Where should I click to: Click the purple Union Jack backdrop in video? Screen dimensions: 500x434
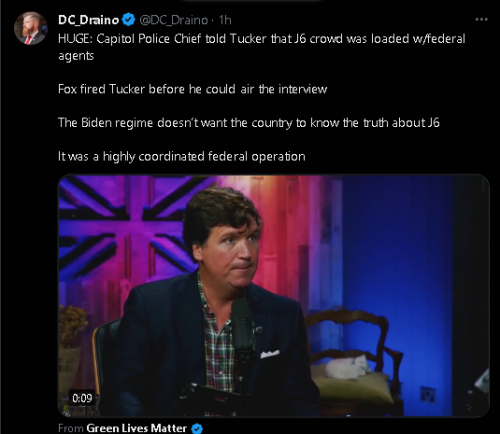point(128,227)
